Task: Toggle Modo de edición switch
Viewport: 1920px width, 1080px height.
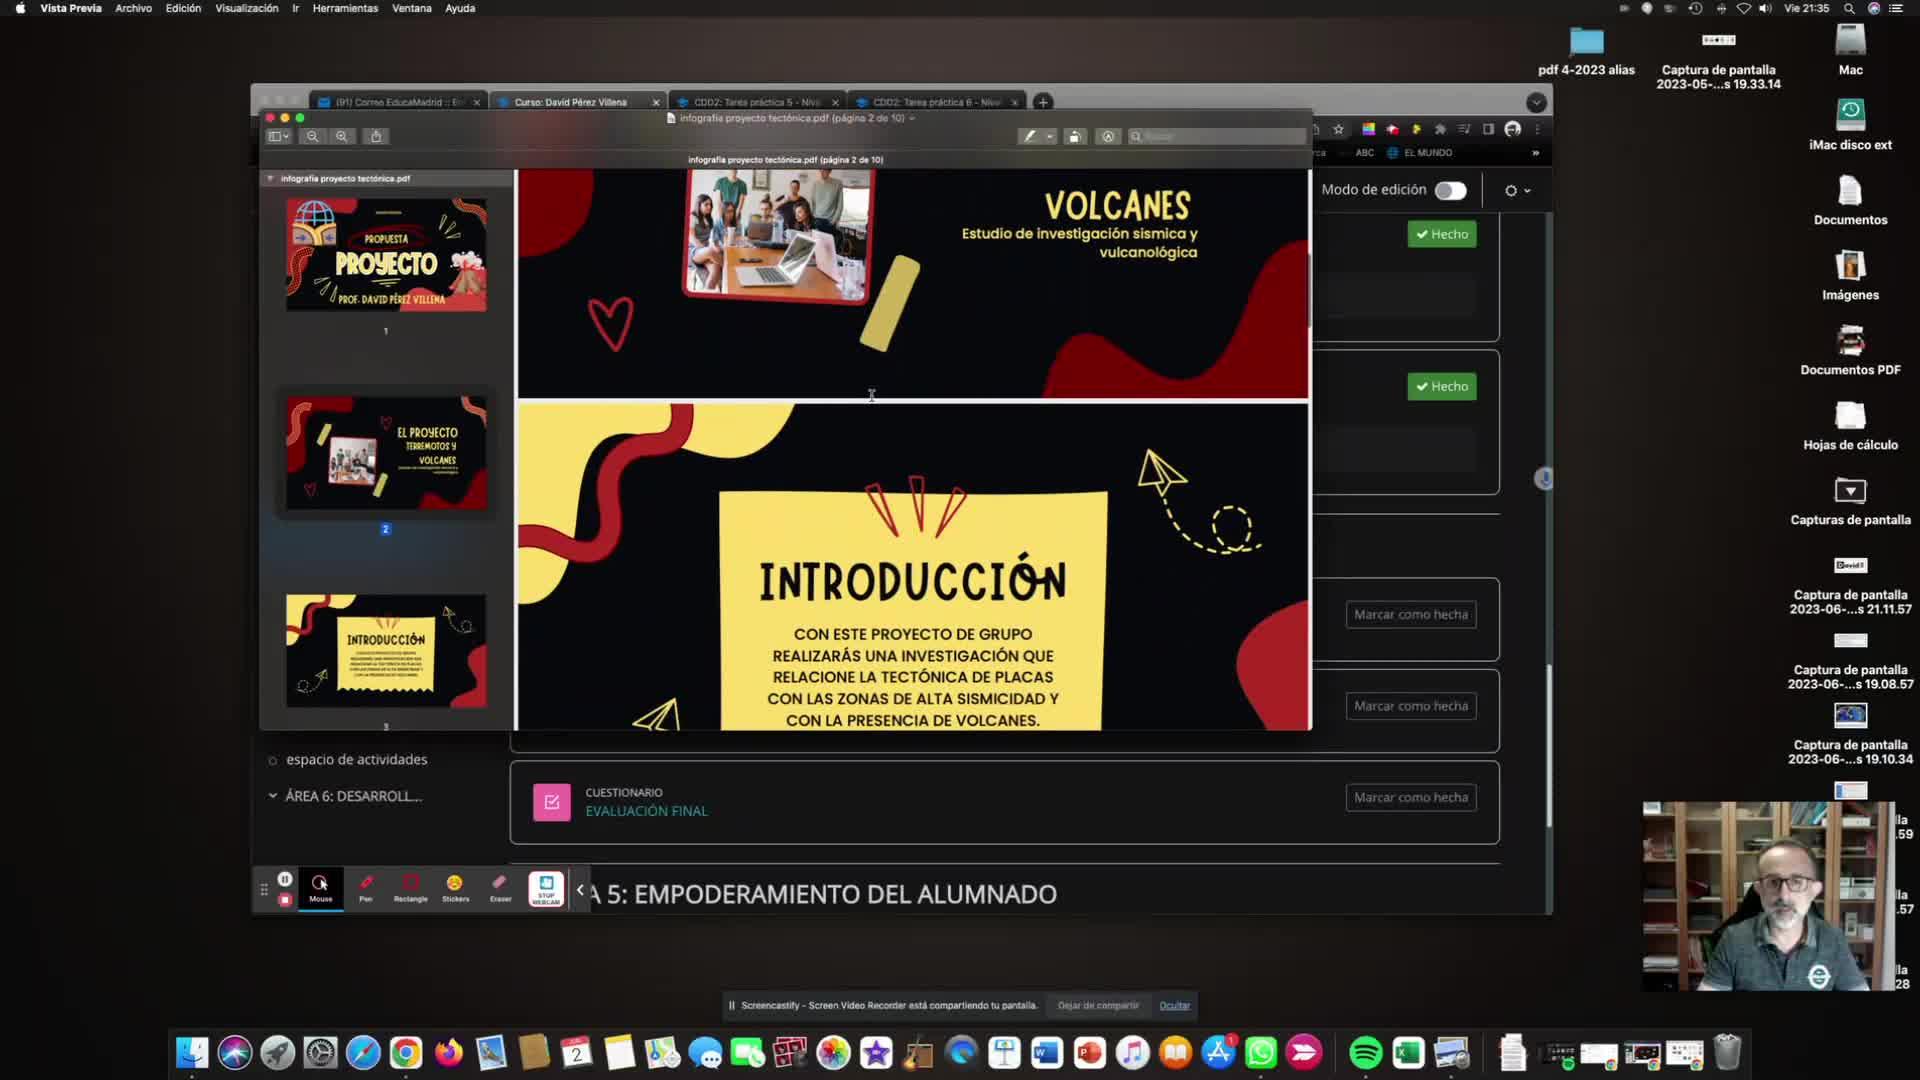Action: tap(1450, 191)
